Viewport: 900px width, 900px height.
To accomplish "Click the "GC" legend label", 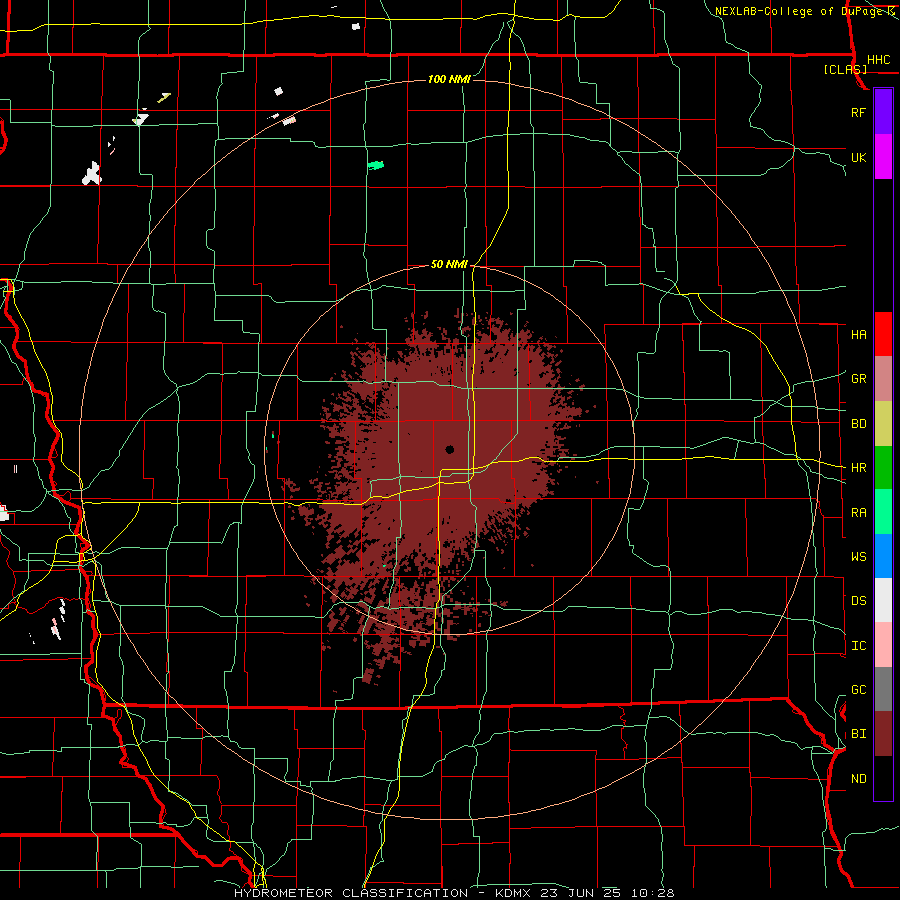I will click(x=858, y=690).
